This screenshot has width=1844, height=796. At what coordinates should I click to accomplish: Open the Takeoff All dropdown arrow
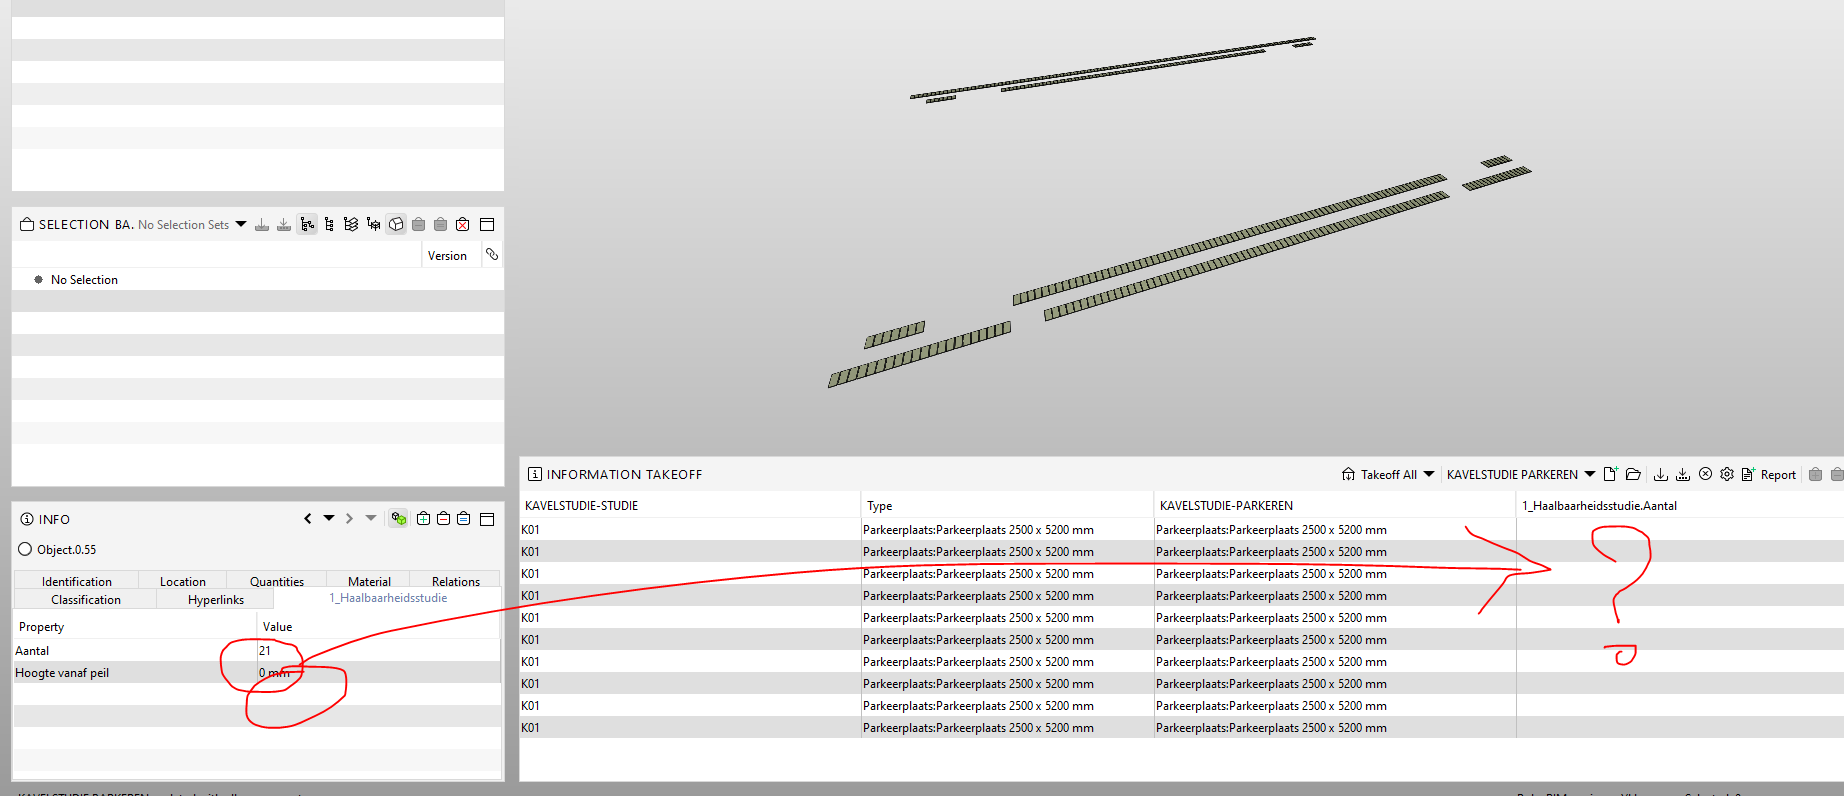tap(1429, 474)
